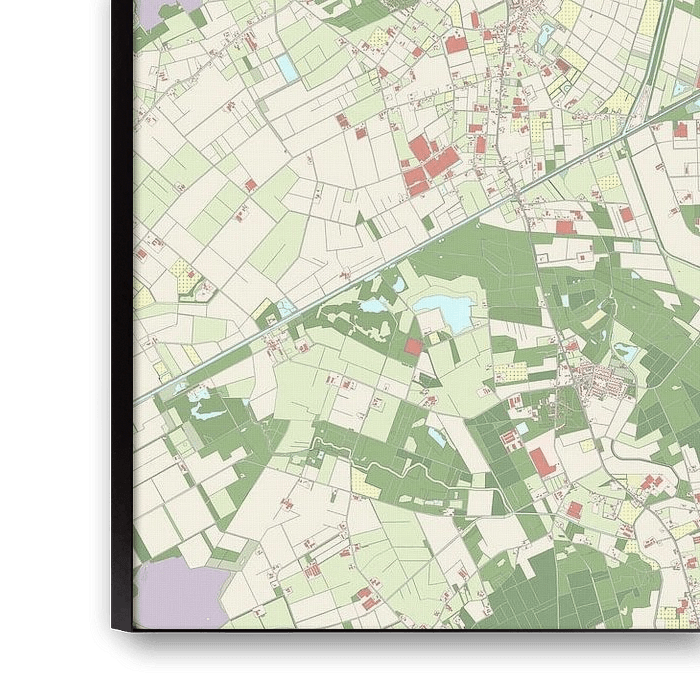Click the tall light-blue rectangle near the top-left

click(288, 68)
